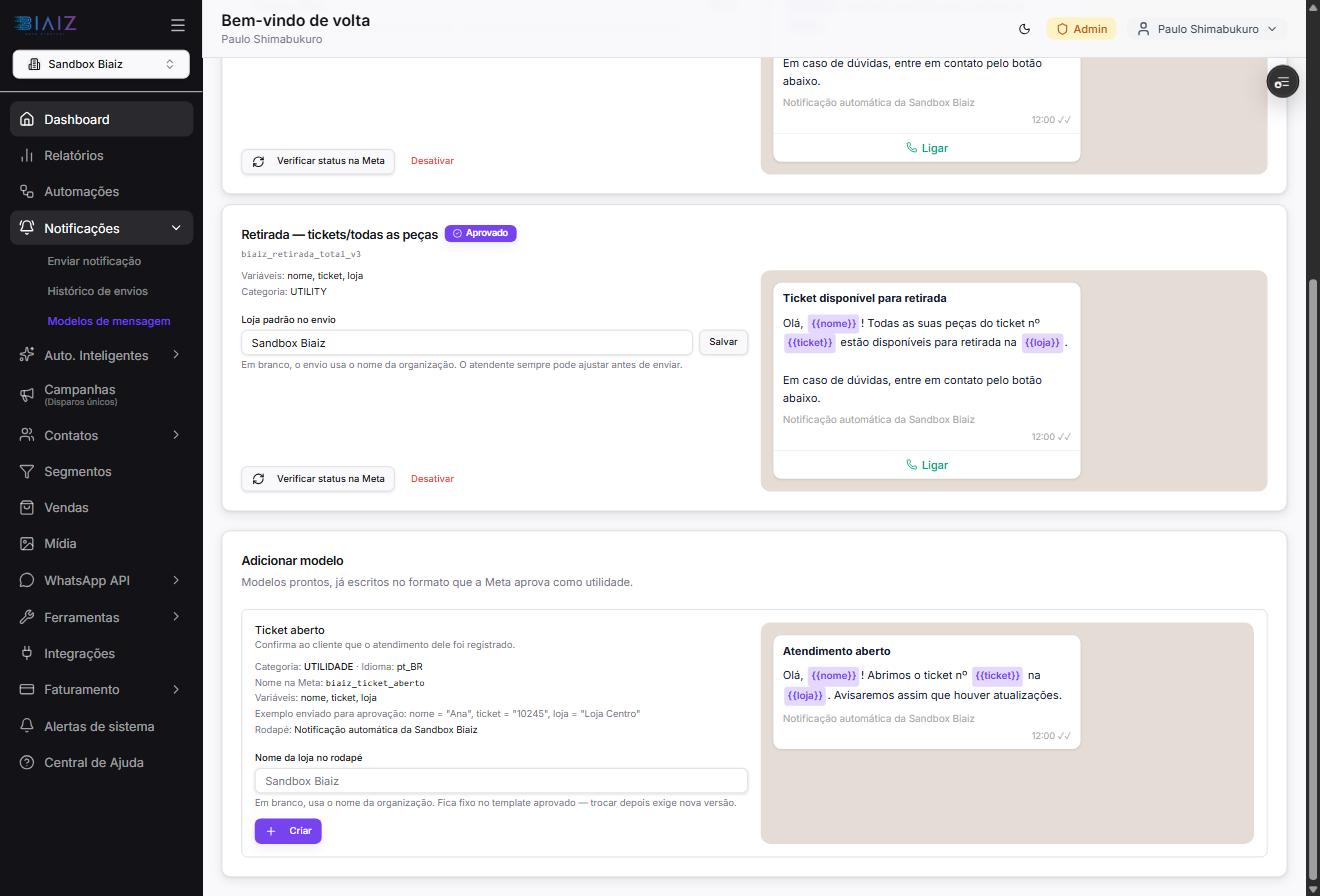Click Ligar in the Ticket disponível preview
1320x896 pixels.
click(x=927, y=465)
